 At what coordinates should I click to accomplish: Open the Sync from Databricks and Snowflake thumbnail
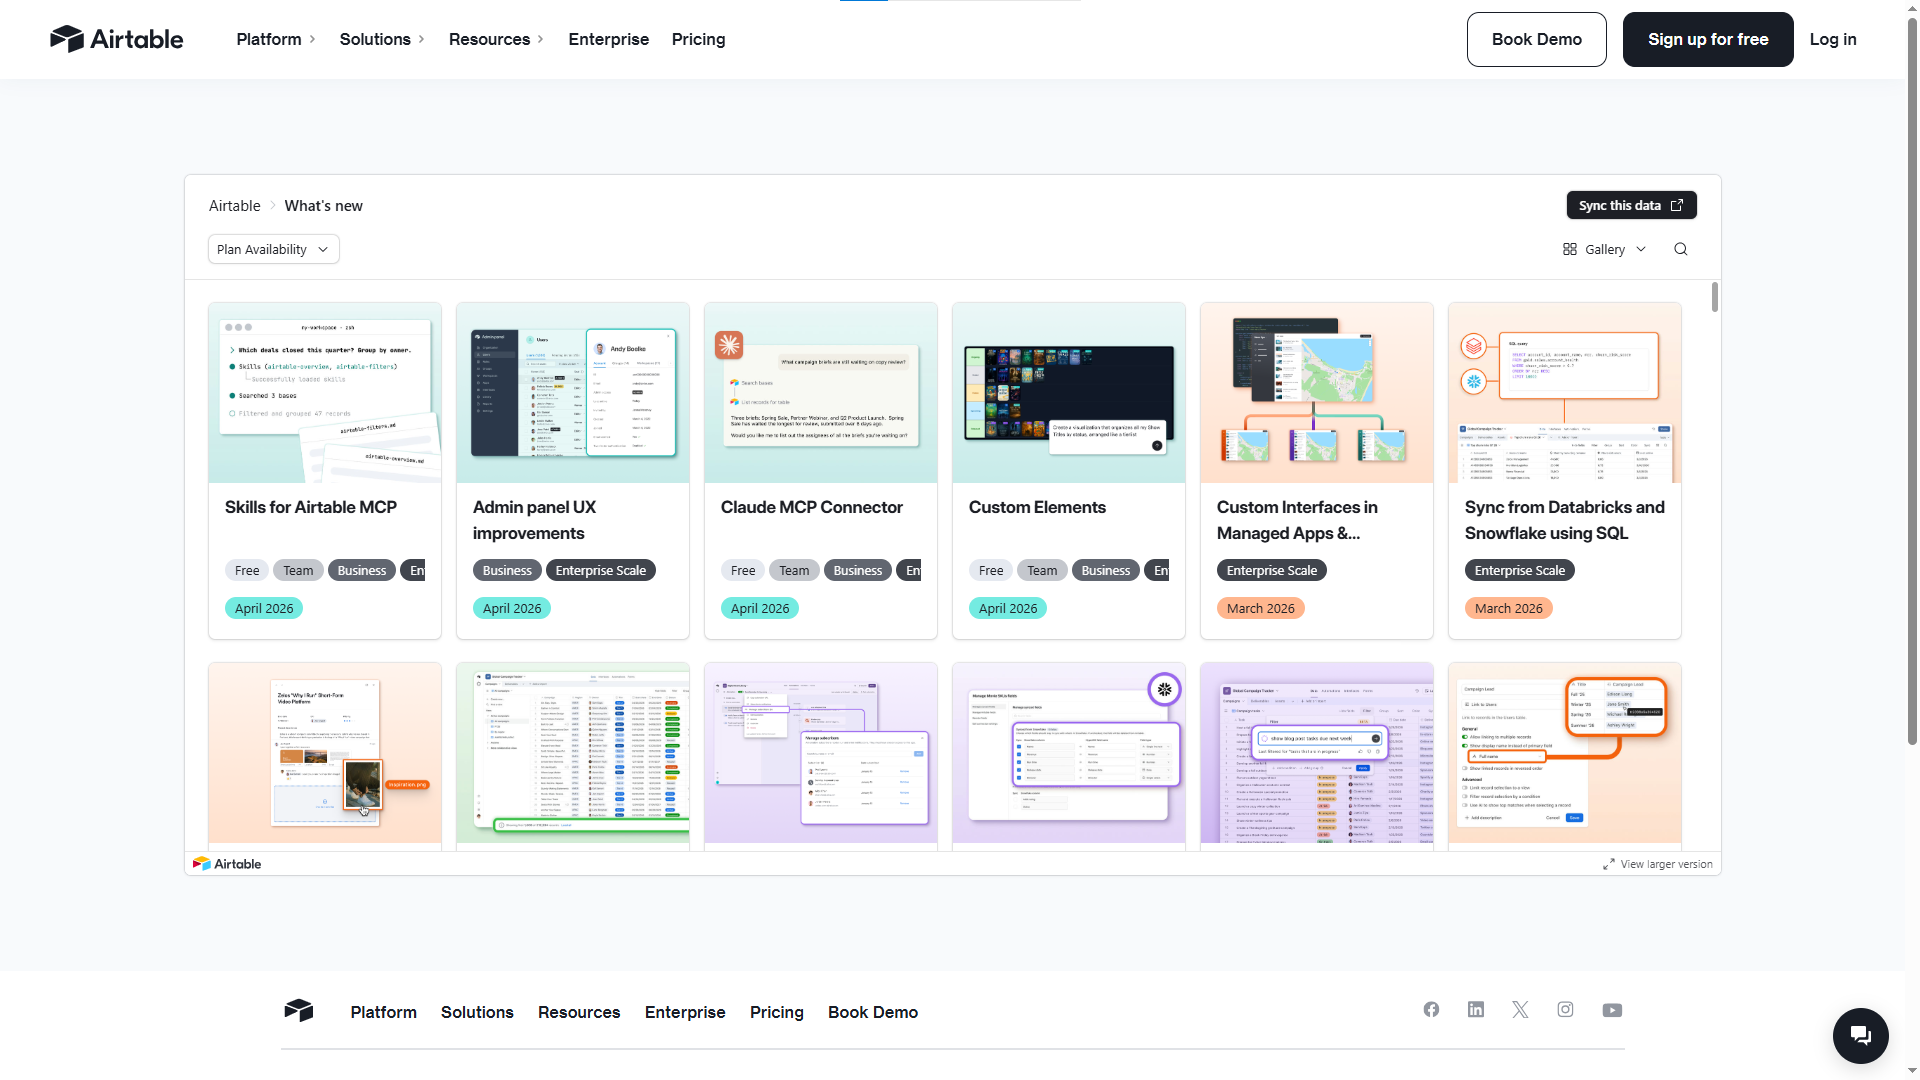point(1565,393)
